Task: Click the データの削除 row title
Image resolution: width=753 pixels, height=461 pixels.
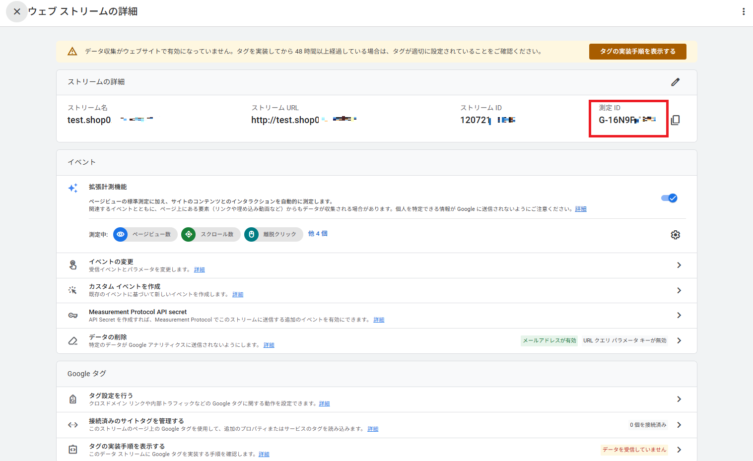Action: point(108,337)
